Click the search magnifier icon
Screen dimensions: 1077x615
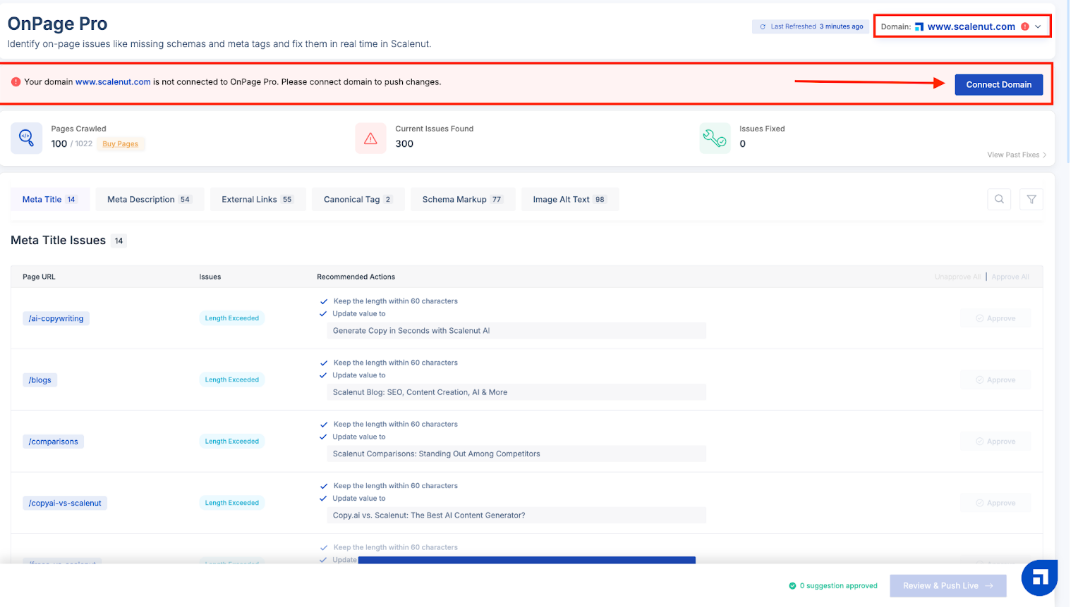click(998, 199)
